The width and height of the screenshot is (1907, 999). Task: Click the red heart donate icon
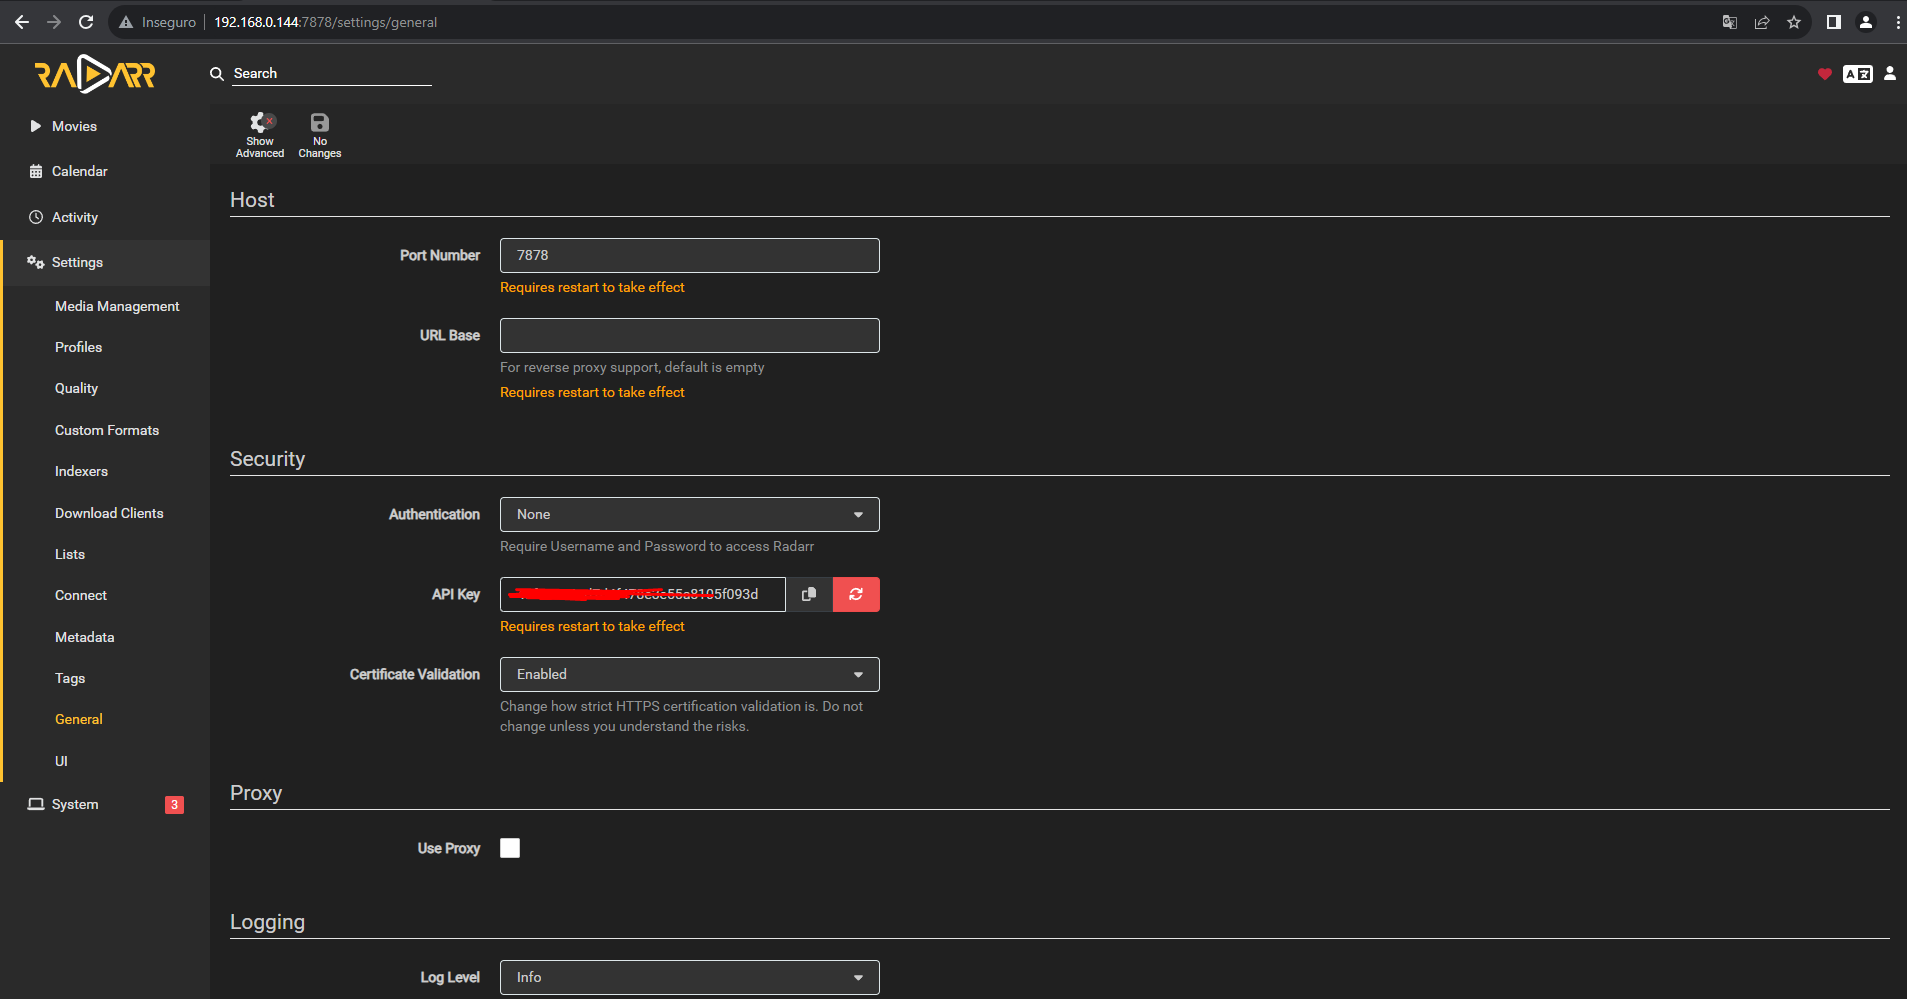(1824, 74)
